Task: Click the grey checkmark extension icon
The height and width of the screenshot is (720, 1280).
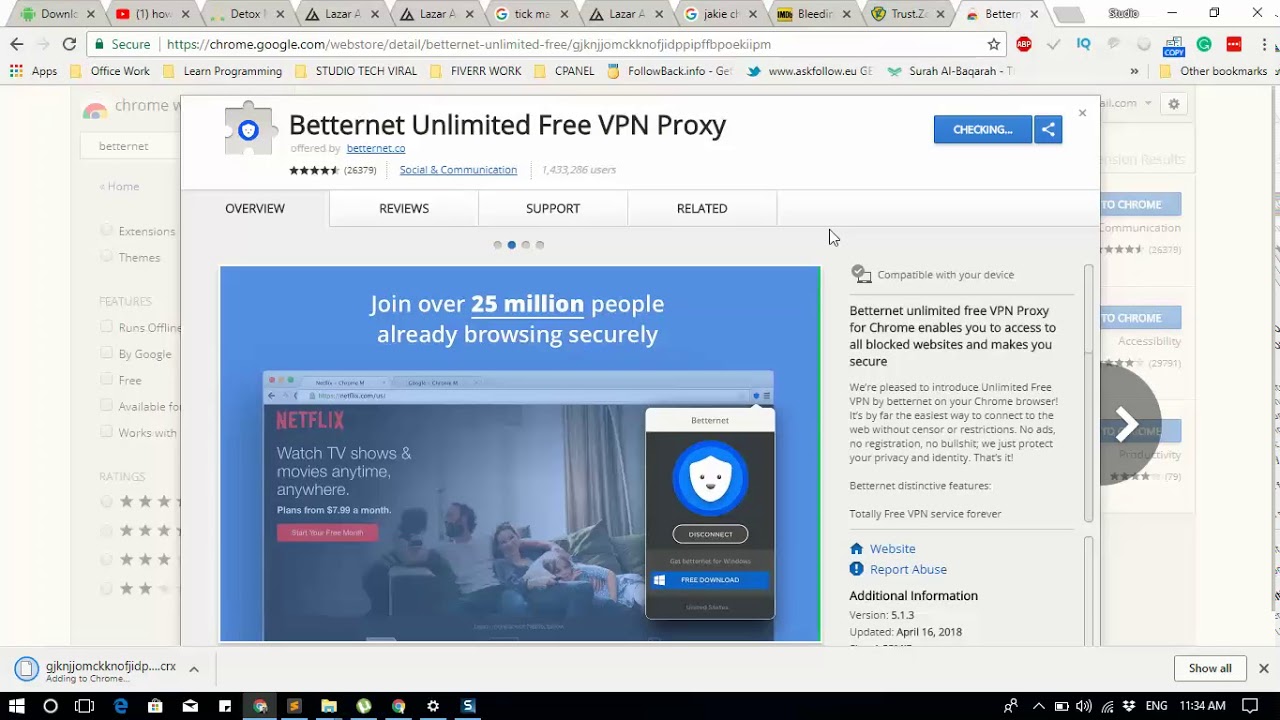Action: pos(1054,44)
